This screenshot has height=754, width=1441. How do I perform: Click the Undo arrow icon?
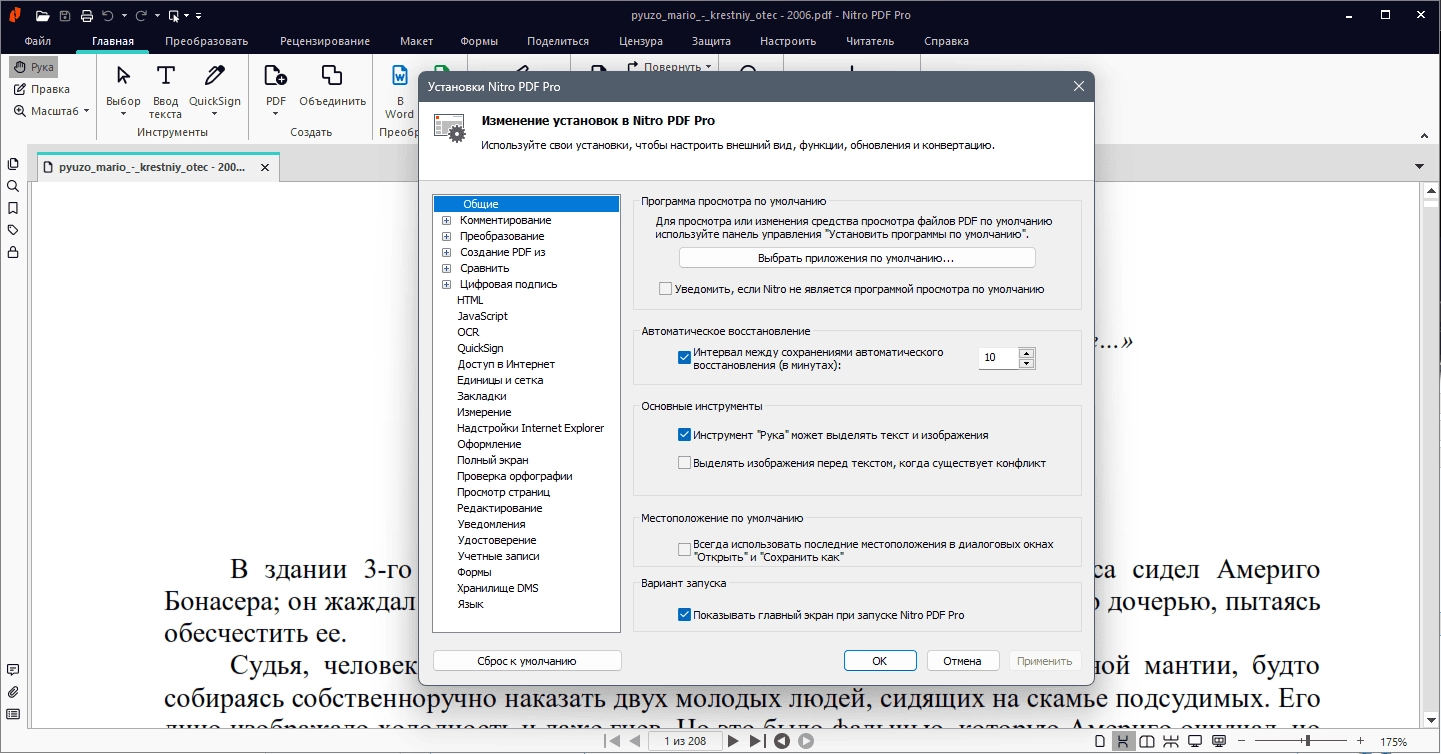point(108,15)
